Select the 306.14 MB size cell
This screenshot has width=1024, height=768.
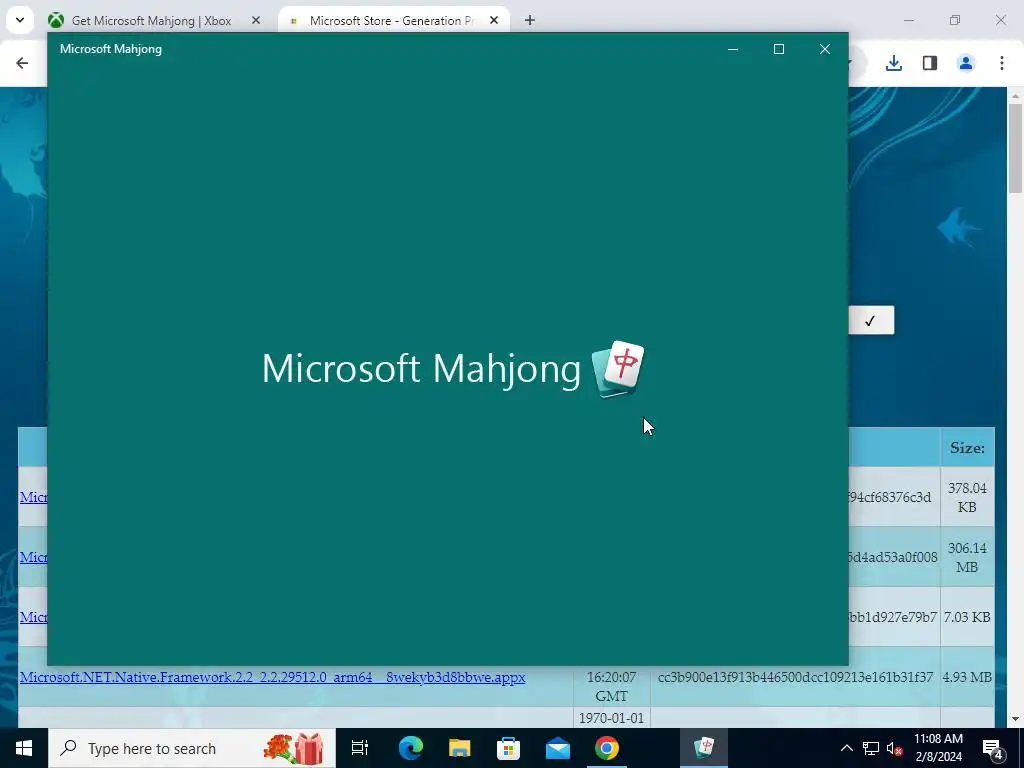[967, 557]
